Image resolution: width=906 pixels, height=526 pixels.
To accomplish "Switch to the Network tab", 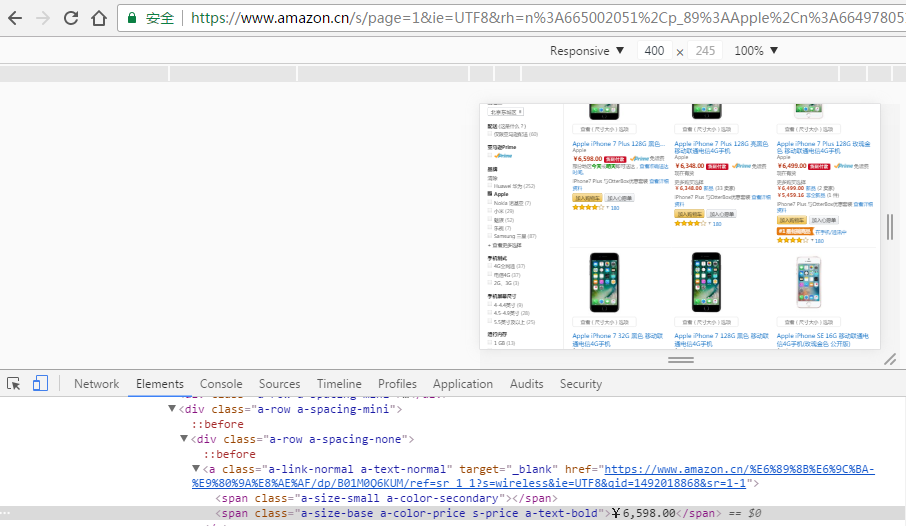I will point(96,384).
